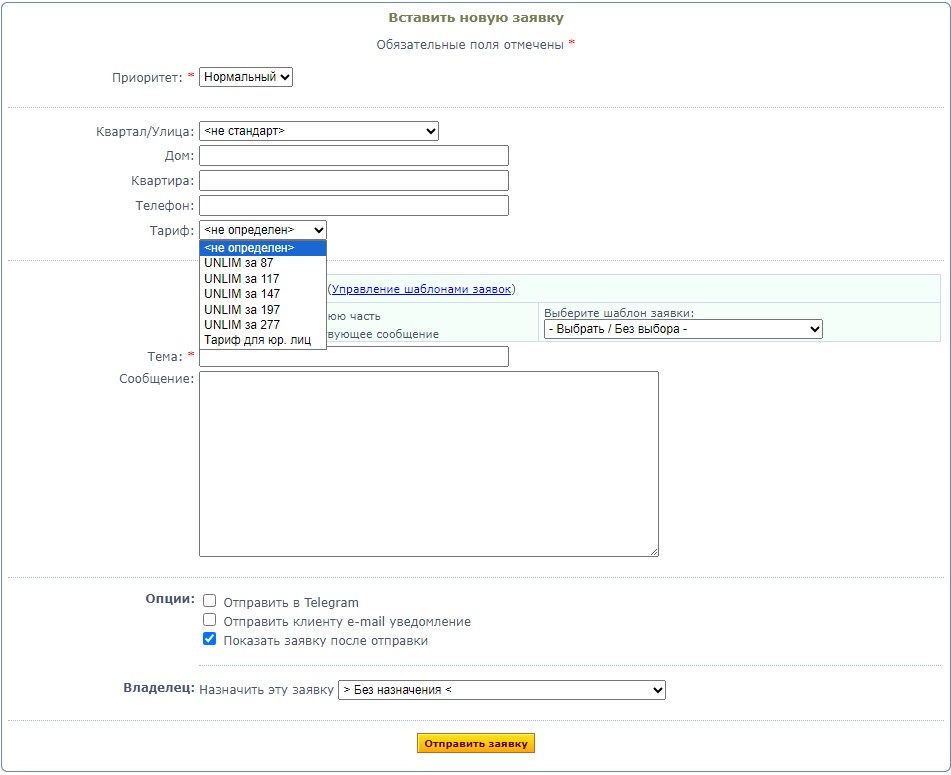Open the Владелец assignment dropdown
The height and width of the screenshot is (775, 951).
pos(502,690)
